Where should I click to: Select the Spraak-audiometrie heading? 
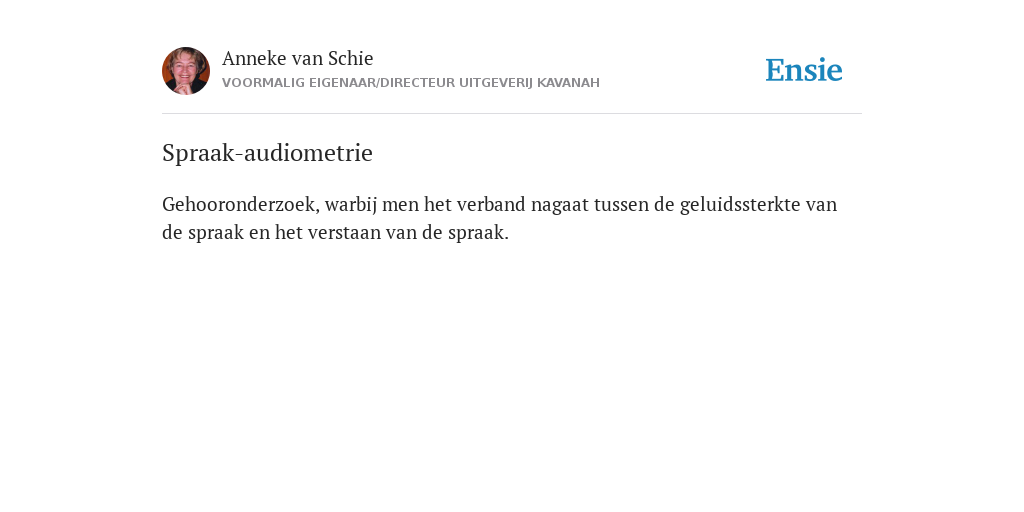pos(267,153)
